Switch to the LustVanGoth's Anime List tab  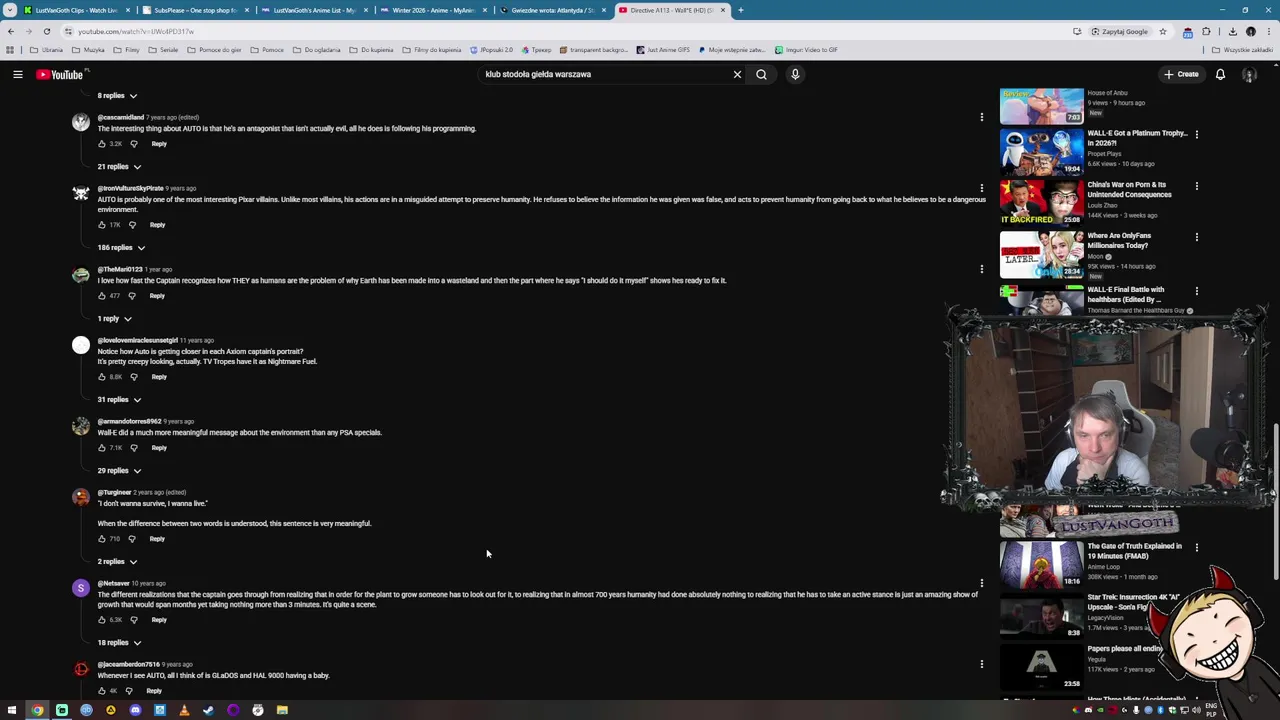(314, 10)
